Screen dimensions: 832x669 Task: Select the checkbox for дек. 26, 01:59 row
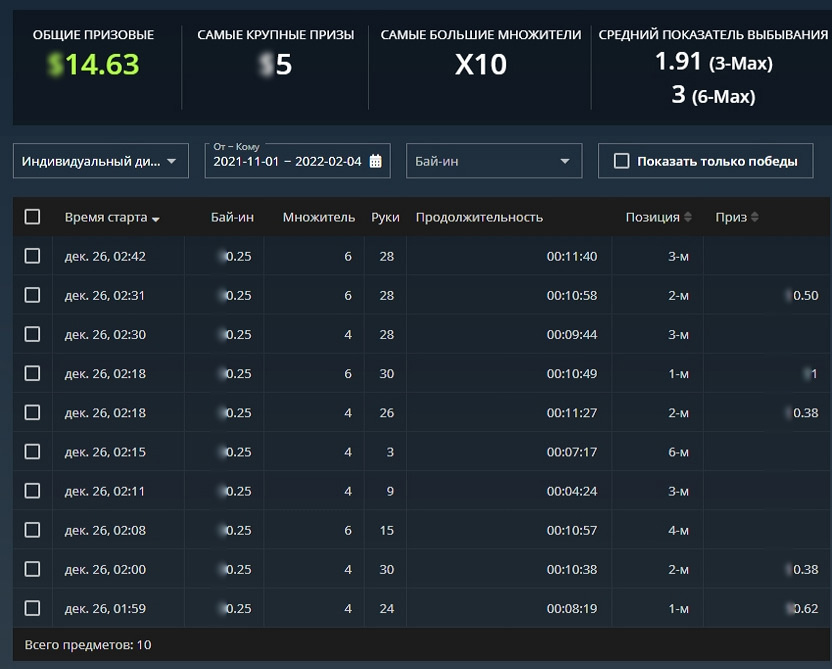(x=32, y=608)
